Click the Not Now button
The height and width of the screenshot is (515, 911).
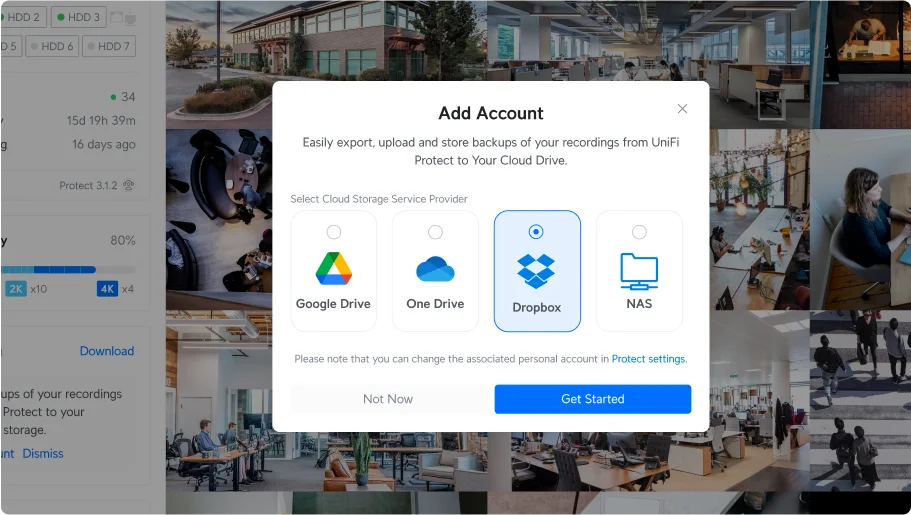[388, 399]
